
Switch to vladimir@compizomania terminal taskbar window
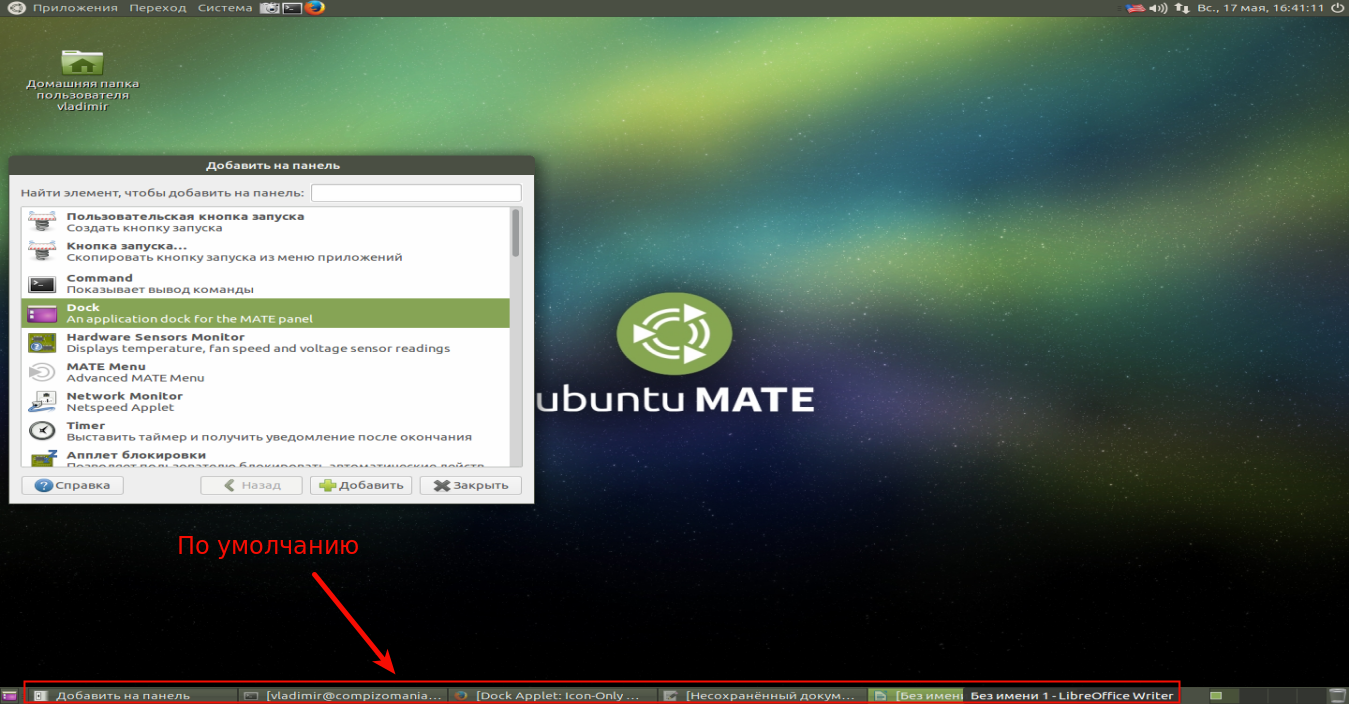click(x=343, y=695)
